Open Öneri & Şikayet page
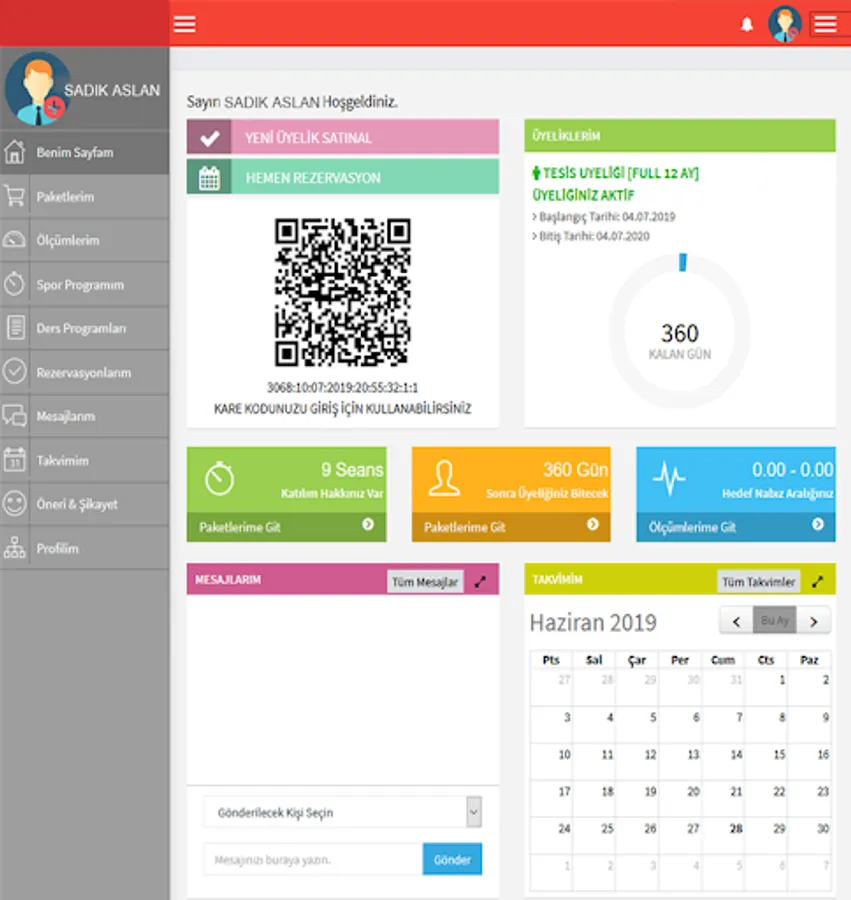Image resolution: width=851 pixels, height=900 pixels. [84, 504]
